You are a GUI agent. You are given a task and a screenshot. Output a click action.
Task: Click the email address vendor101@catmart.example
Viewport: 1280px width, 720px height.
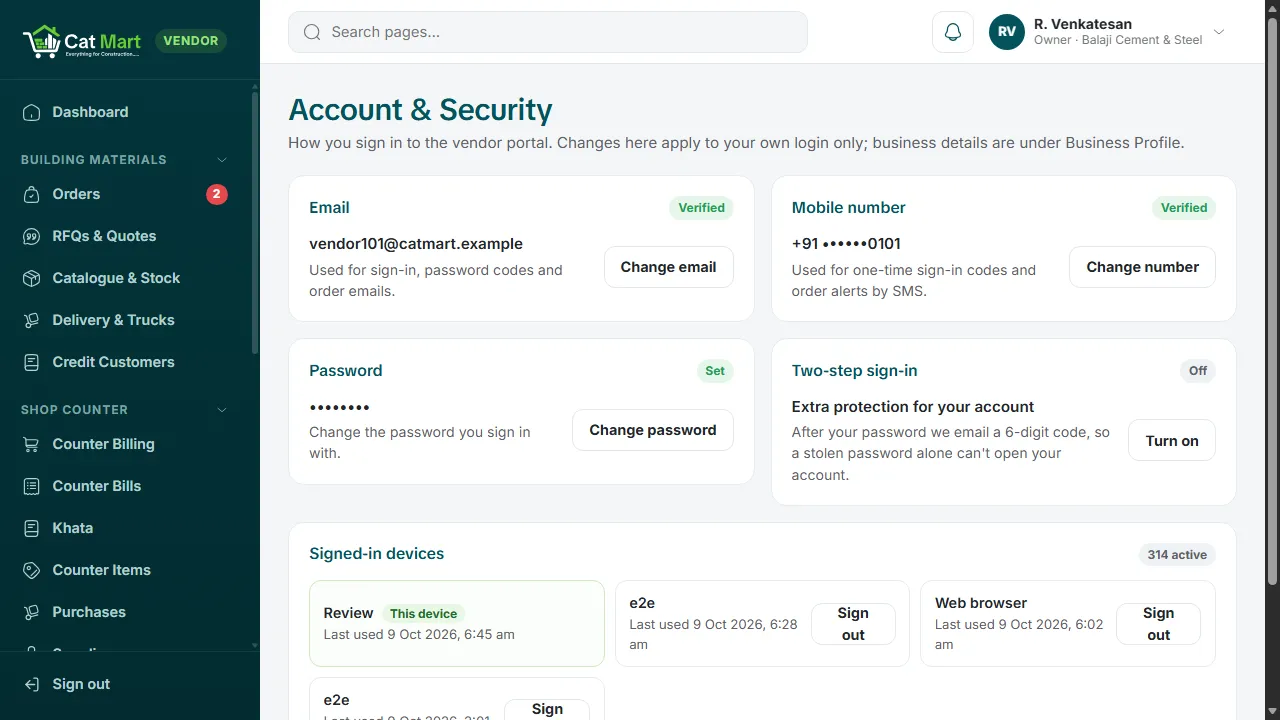416,244
